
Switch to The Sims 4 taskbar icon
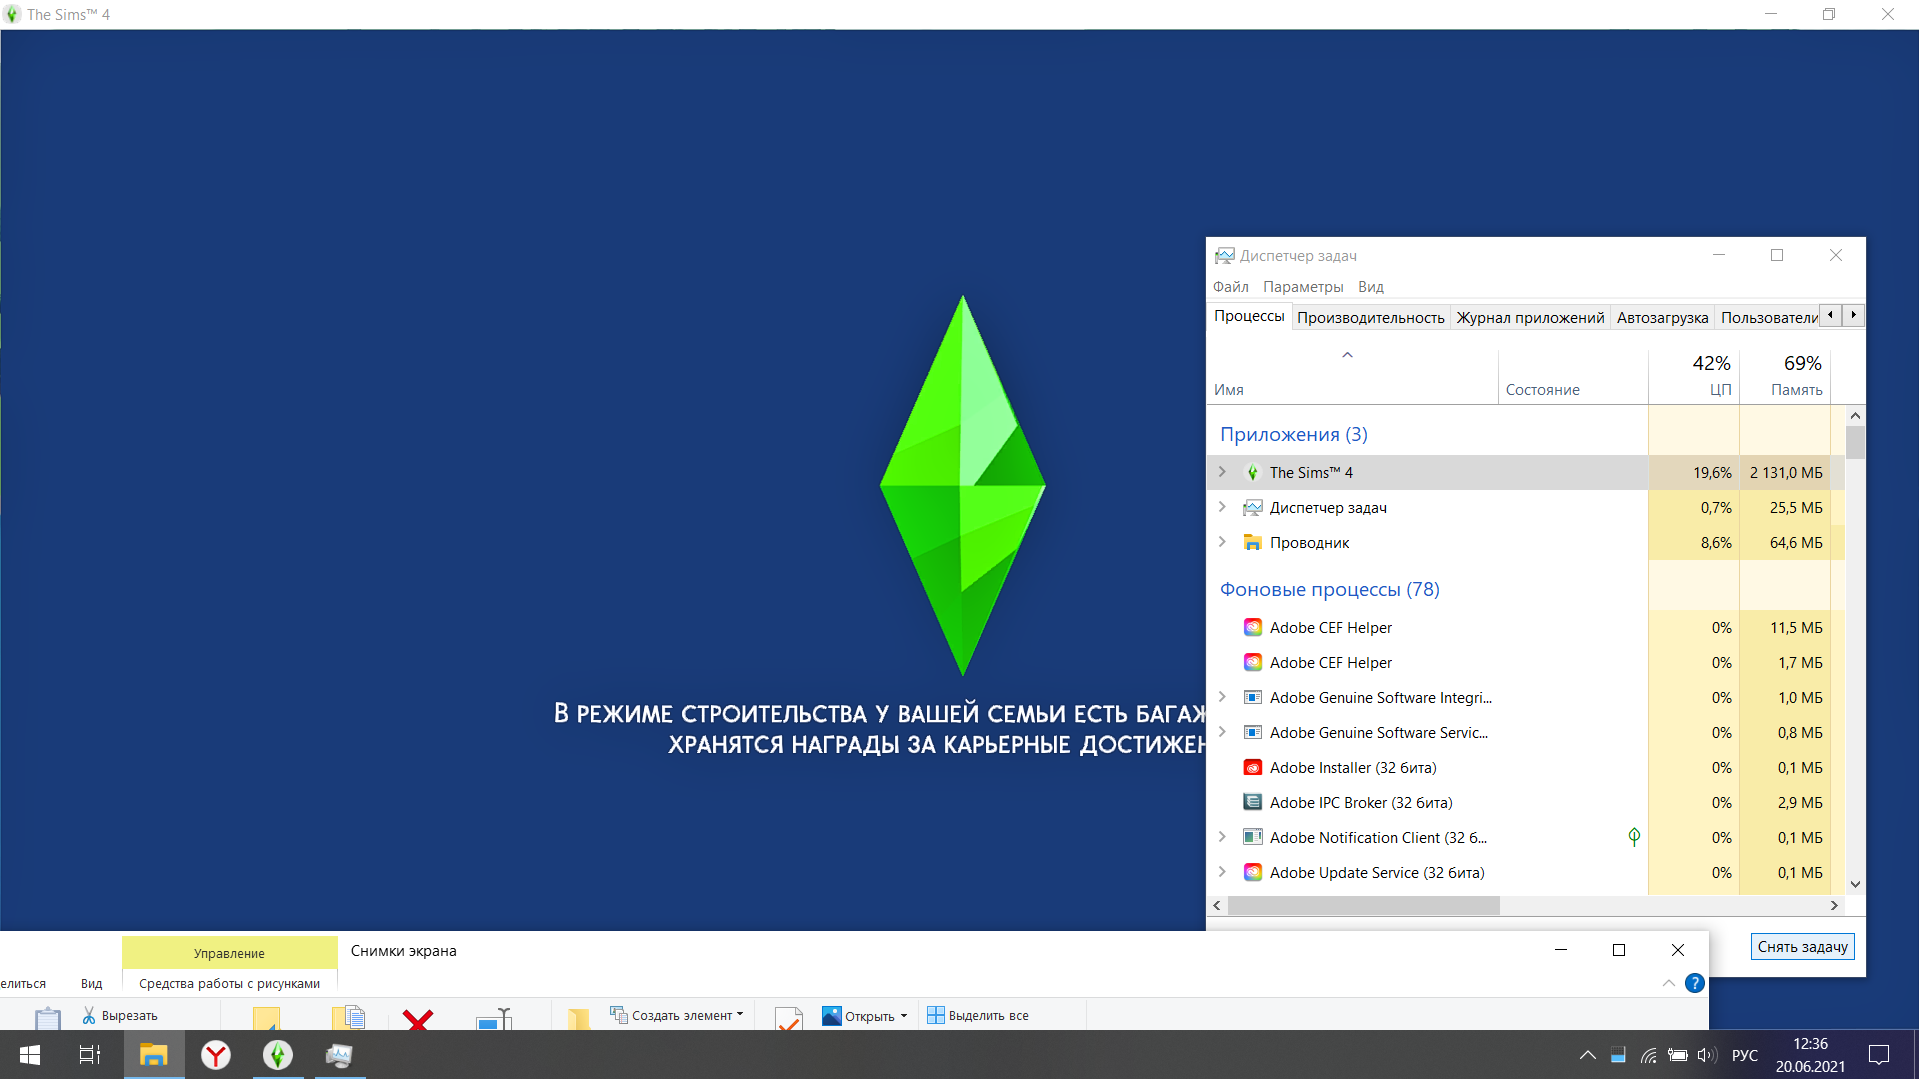coord(278,1055)
